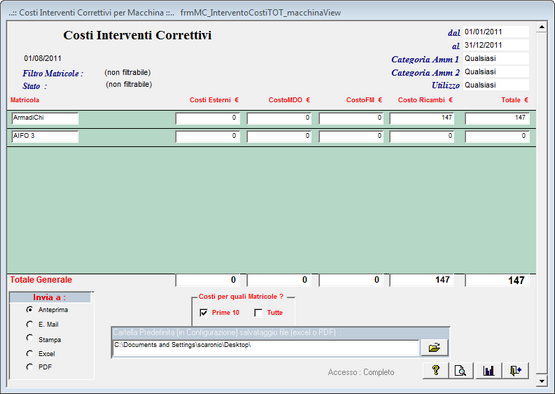The height and width of the screenshot is (394, 555).
Task: Click Totale Generale CostoFM field
Action: pos(351,280)
